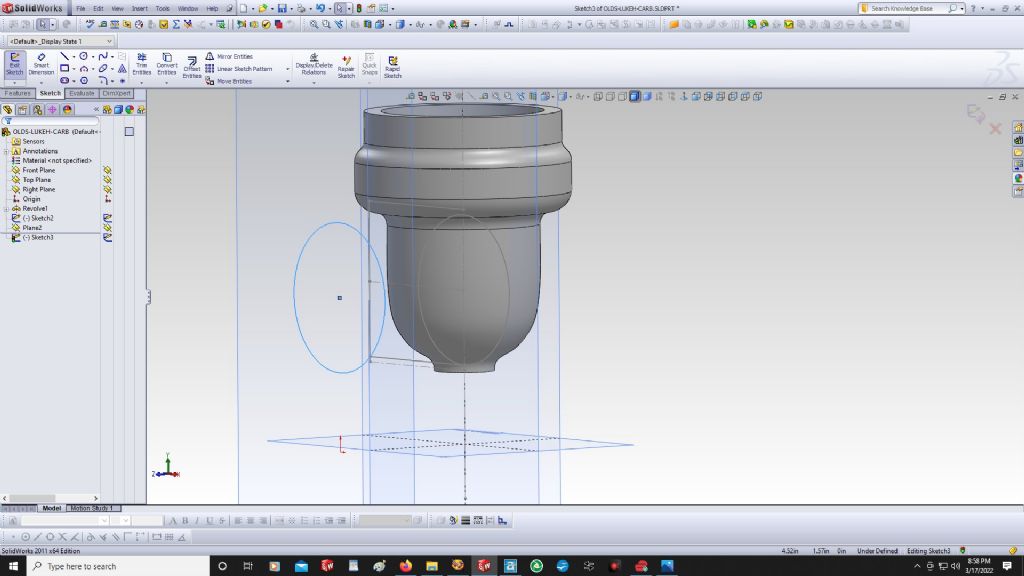Open the Appearances tab in task pane
Viewport: 1024px width, 576px height.
pyautogui.click(x=1018, y=178)
